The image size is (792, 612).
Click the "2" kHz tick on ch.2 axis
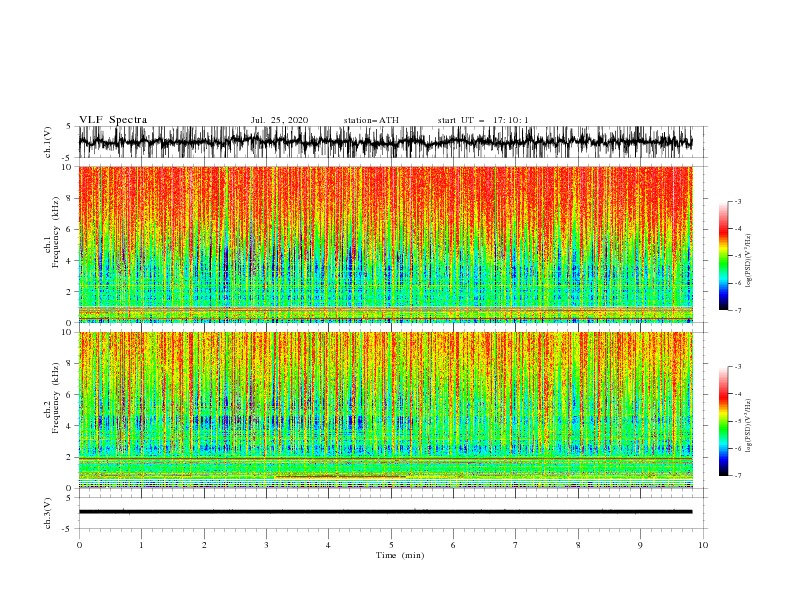[69, 457]
